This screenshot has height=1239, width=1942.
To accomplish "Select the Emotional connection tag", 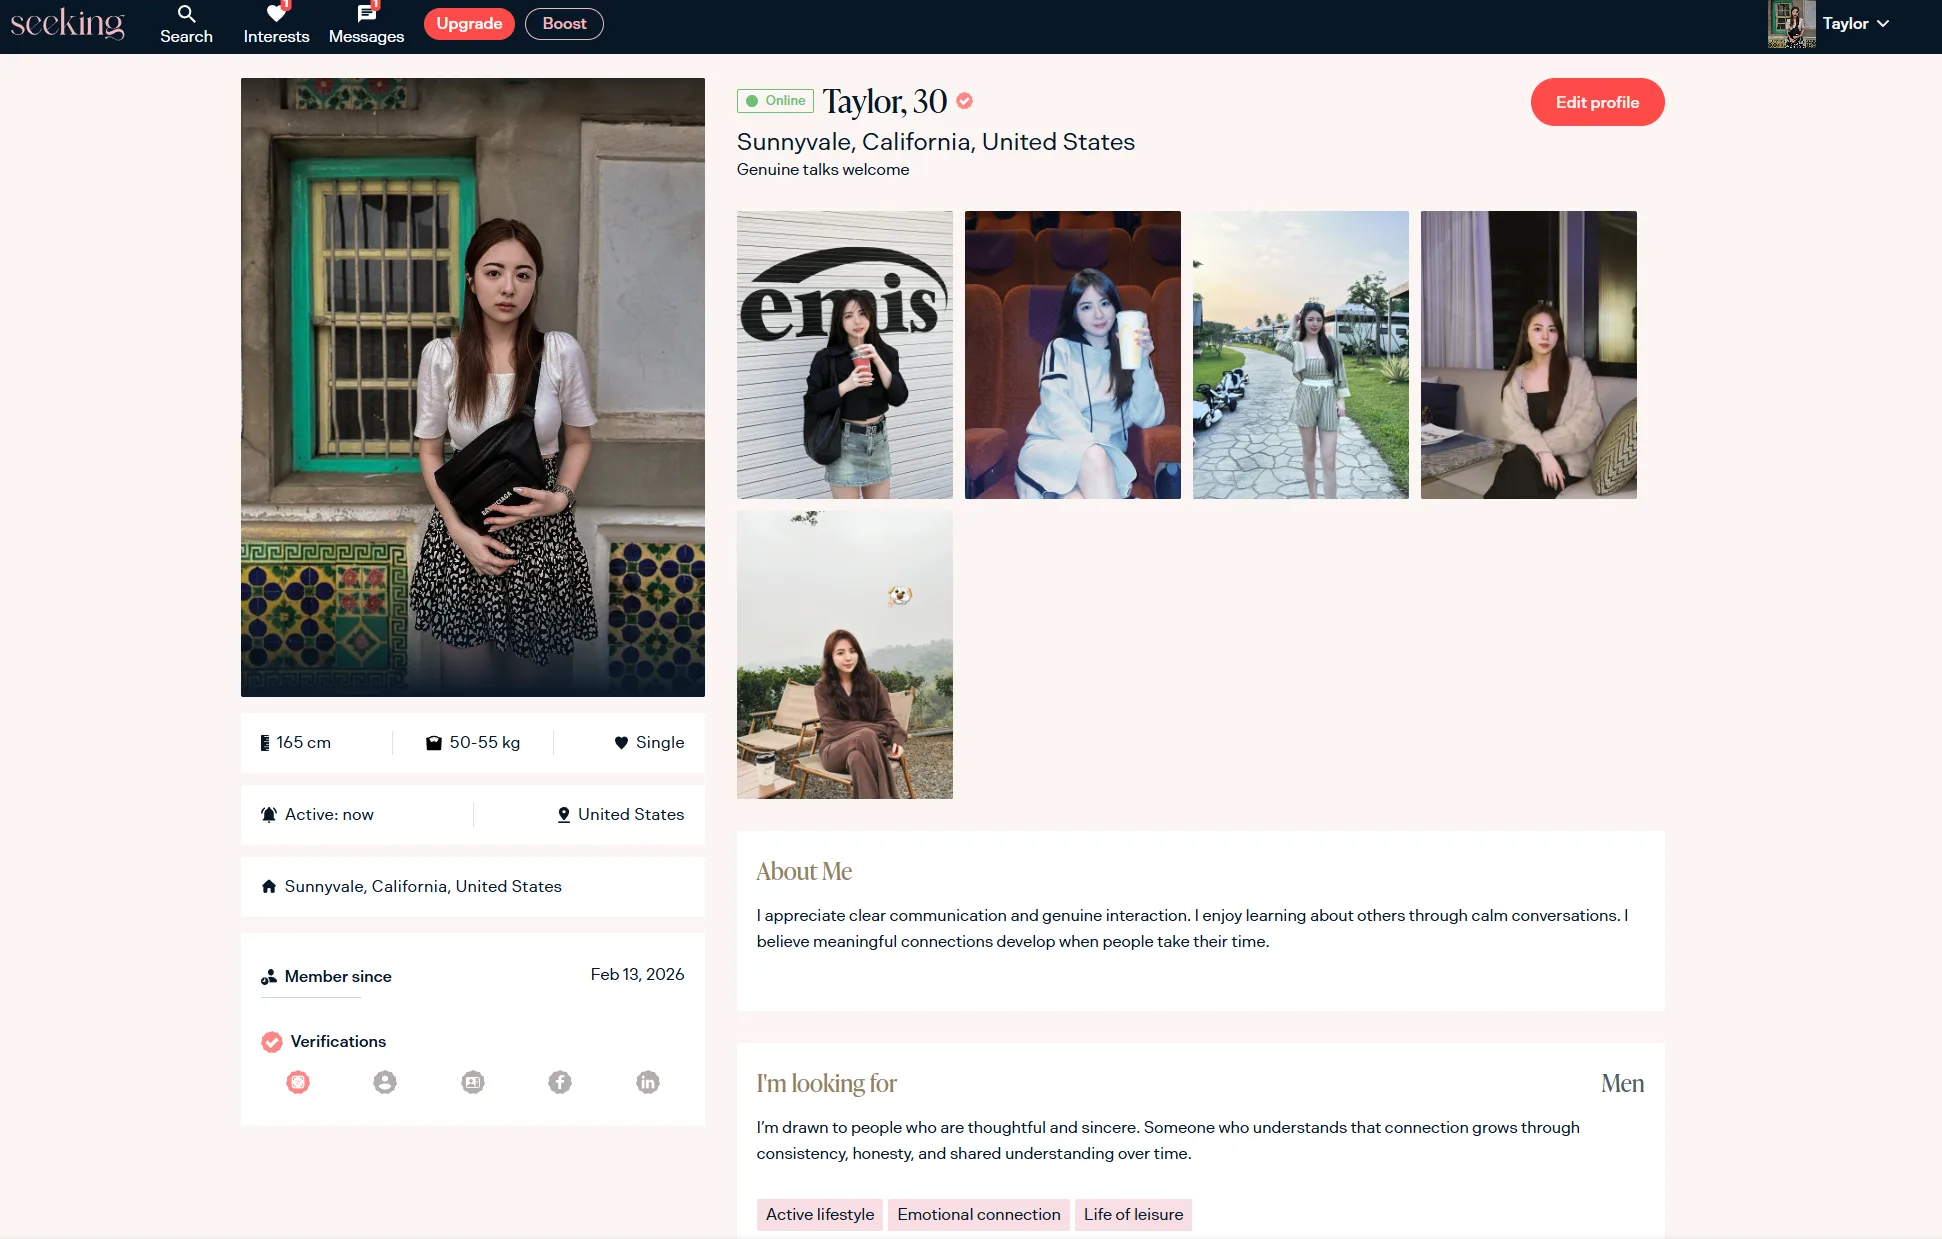I will coord(978,1214).
